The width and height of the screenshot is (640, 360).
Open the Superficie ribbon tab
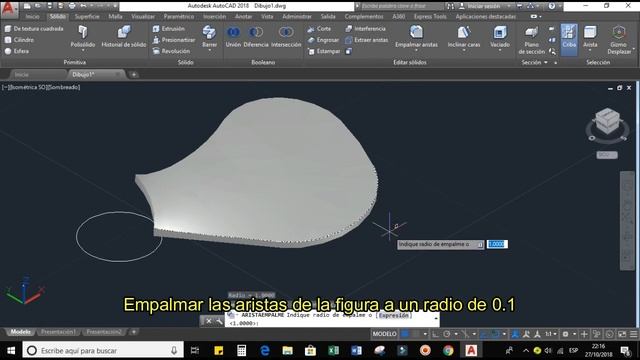pos(87,16)
